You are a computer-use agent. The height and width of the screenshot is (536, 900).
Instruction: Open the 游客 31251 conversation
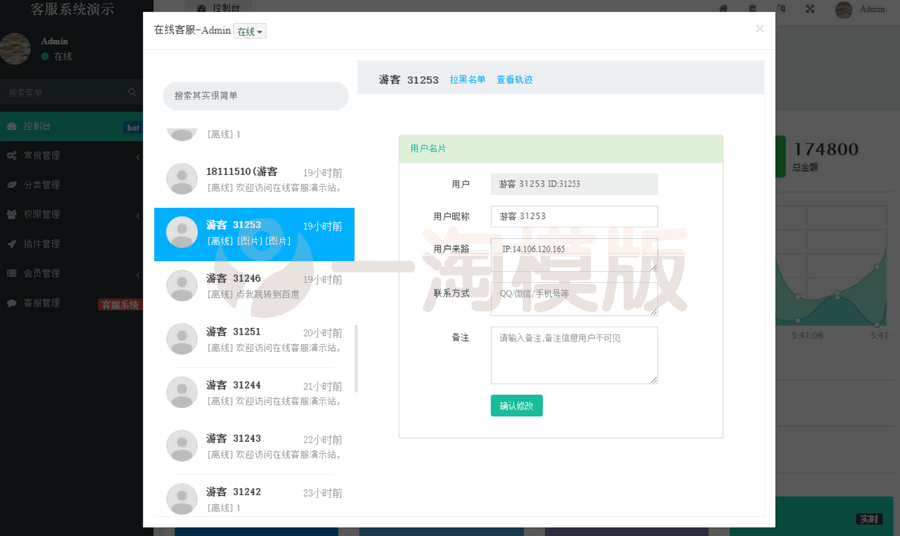(x=254, y=340)
